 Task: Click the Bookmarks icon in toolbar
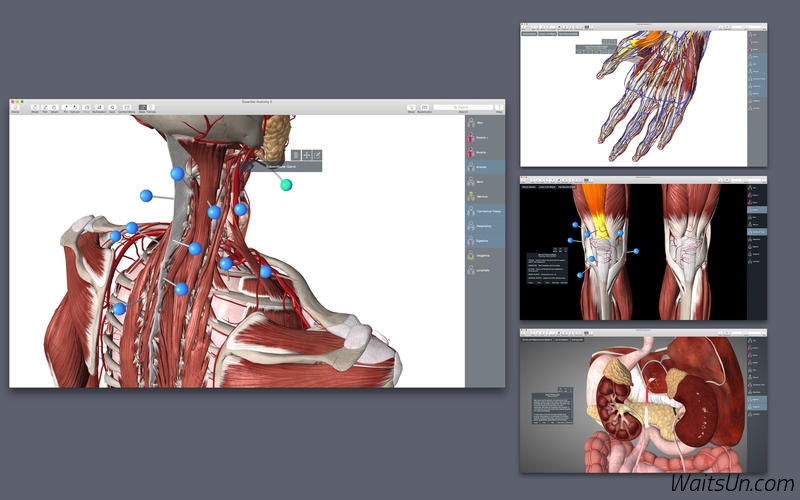(424, 108)
